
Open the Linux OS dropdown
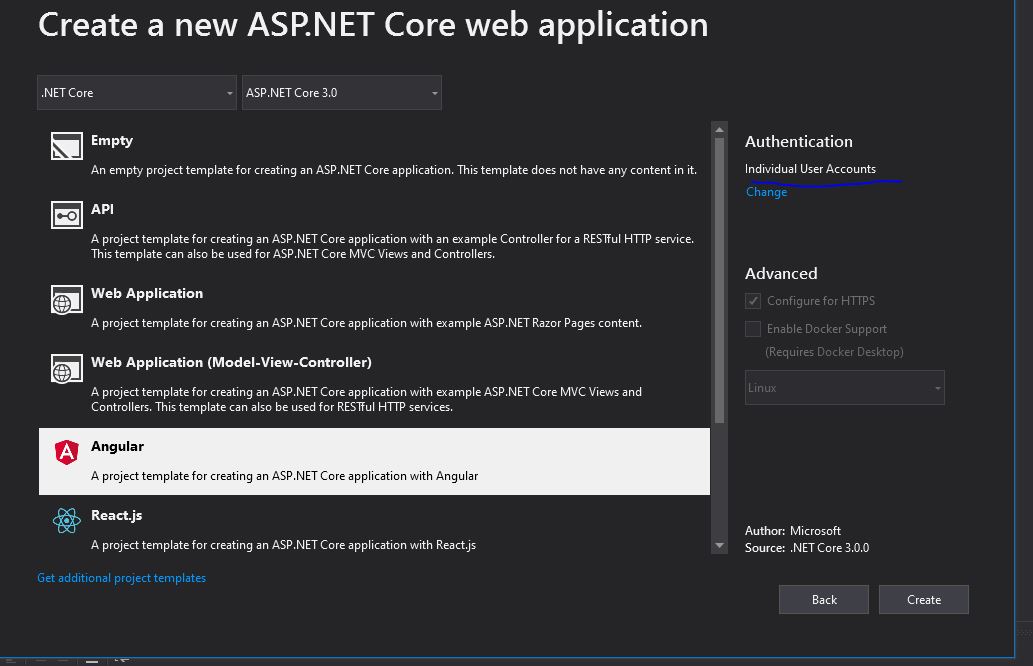[x=845, y=387]
